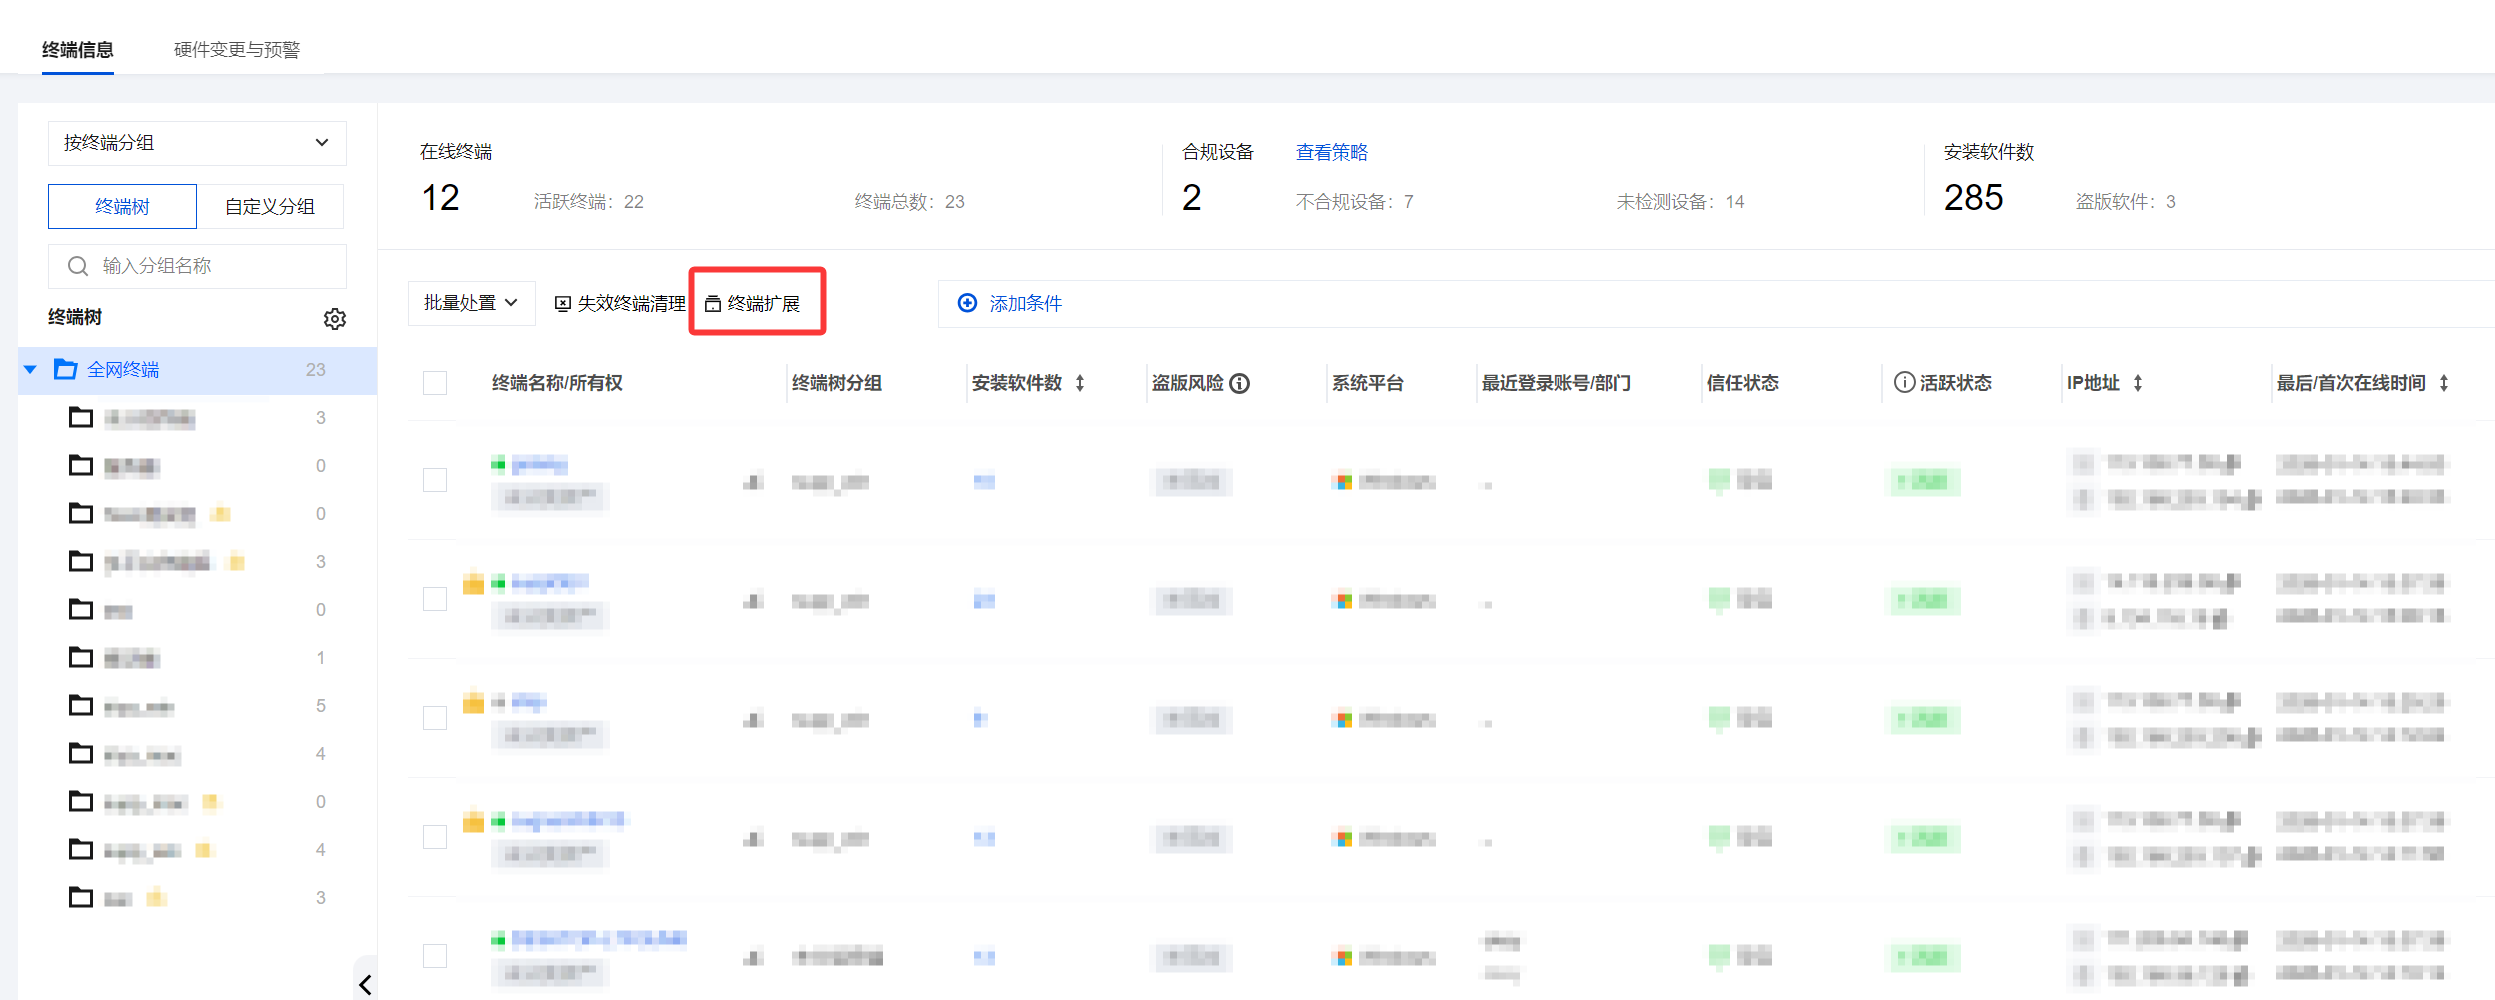This screenshot has width=2495, height=1000.
Task: Switch to 硬件变更与预警 tab
Action: pyautogui.click(x=236, y=50)
